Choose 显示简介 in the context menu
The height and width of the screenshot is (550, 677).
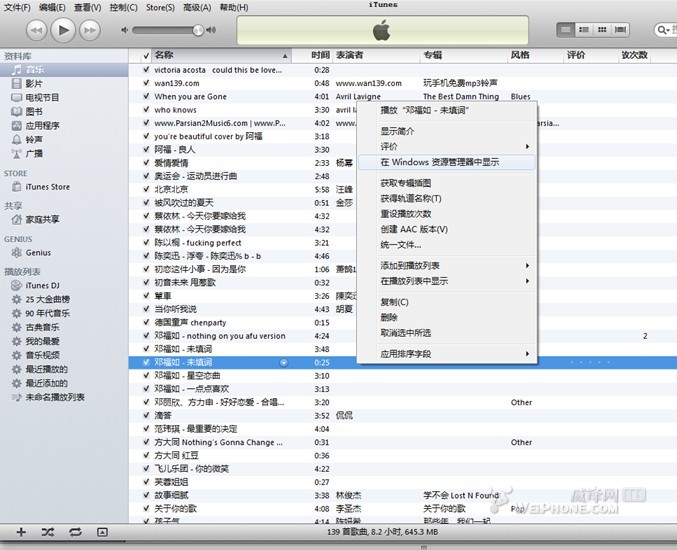coord(447,131)
